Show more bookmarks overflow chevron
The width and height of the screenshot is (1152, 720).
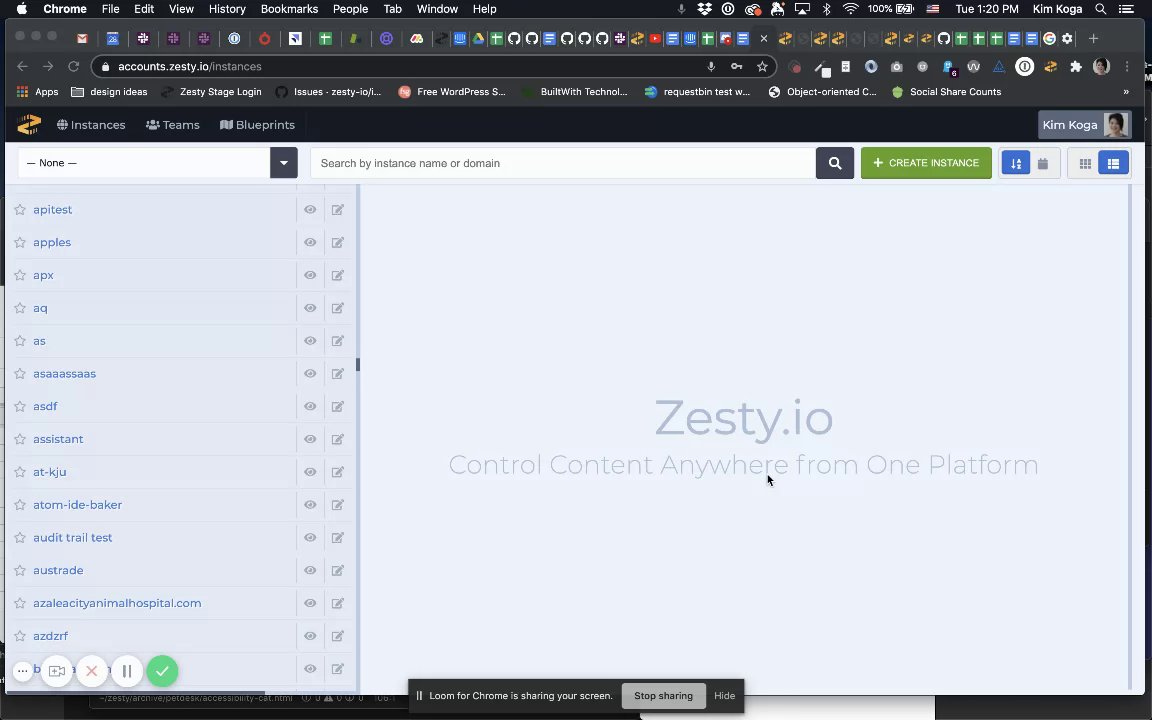tap(1126, 92)
